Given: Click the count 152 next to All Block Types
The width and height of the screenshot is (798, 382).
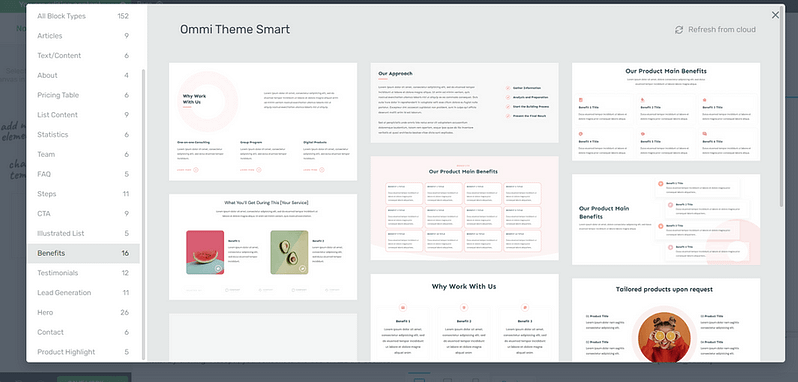Looking at the screenshot, I should [x=123, y=16].
